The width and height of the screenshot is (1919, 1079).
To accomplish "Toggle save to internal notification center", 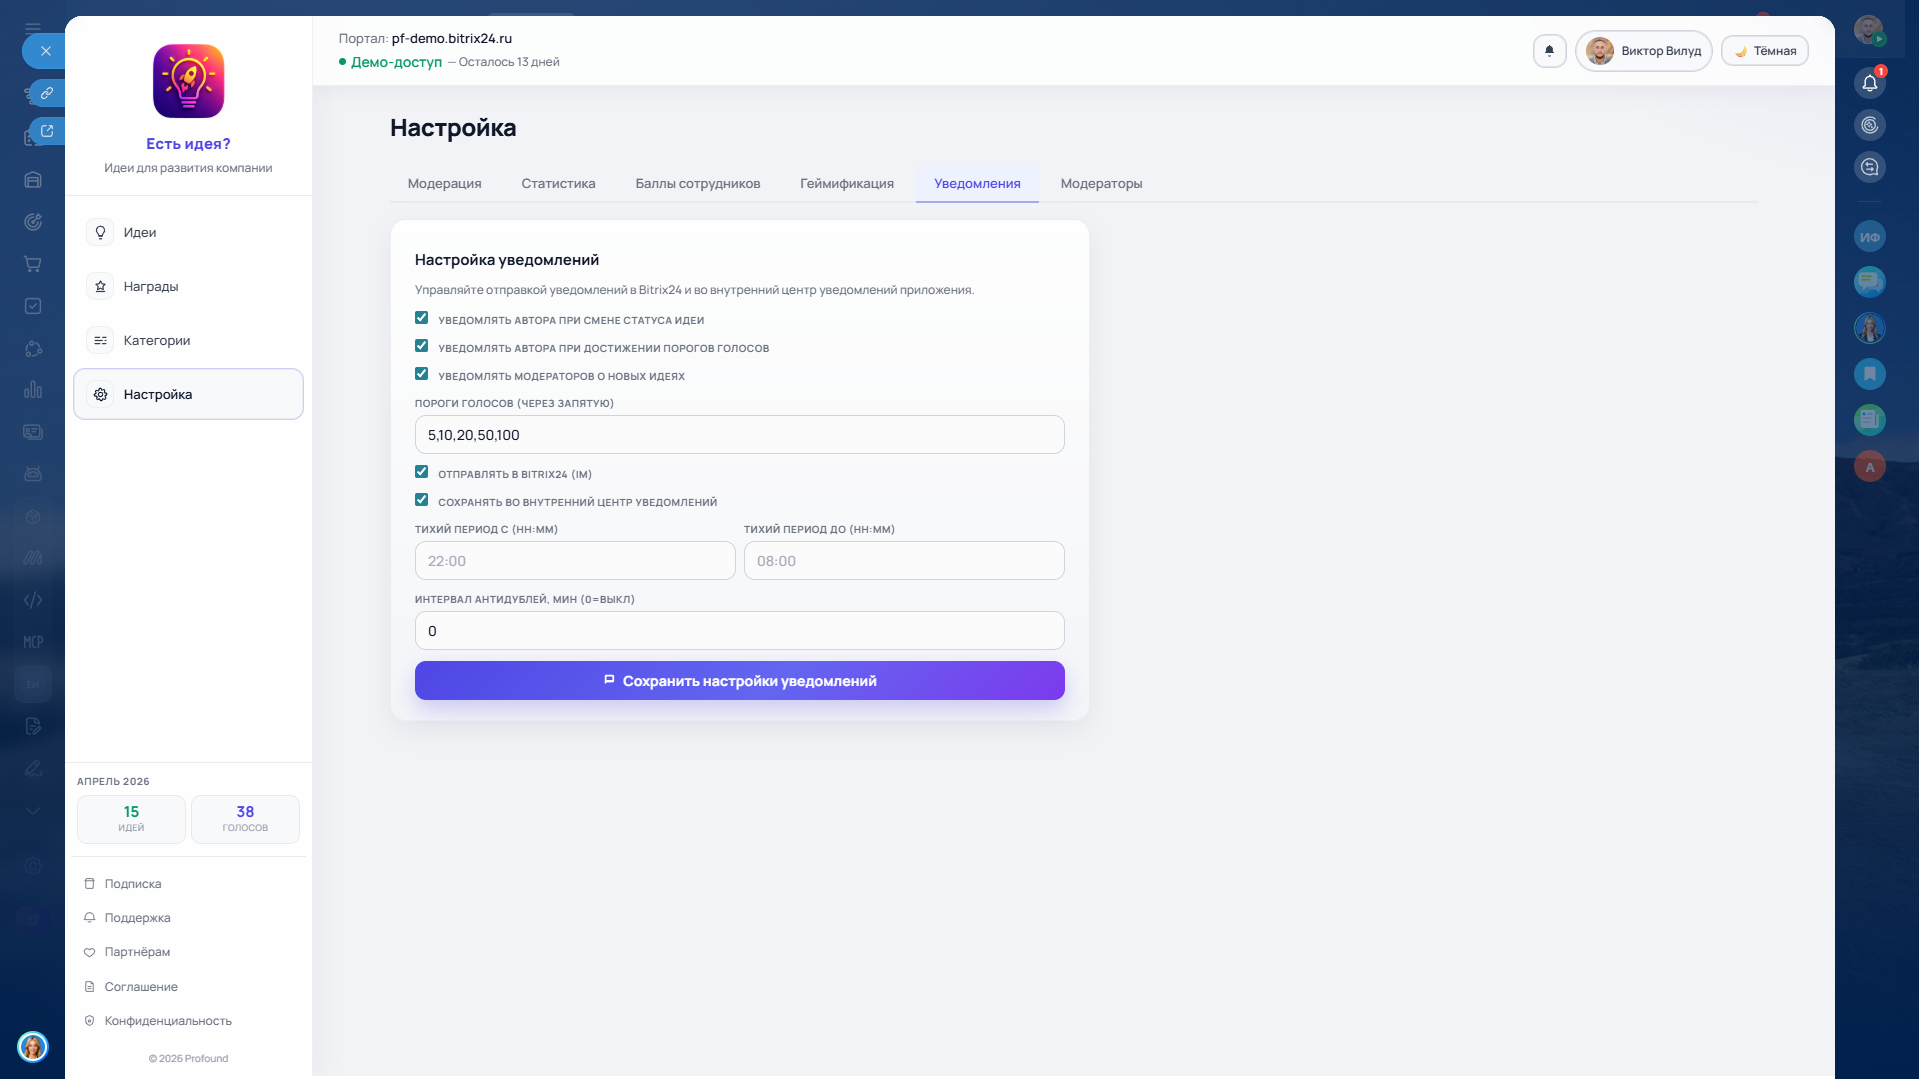I will pos(422,500).
